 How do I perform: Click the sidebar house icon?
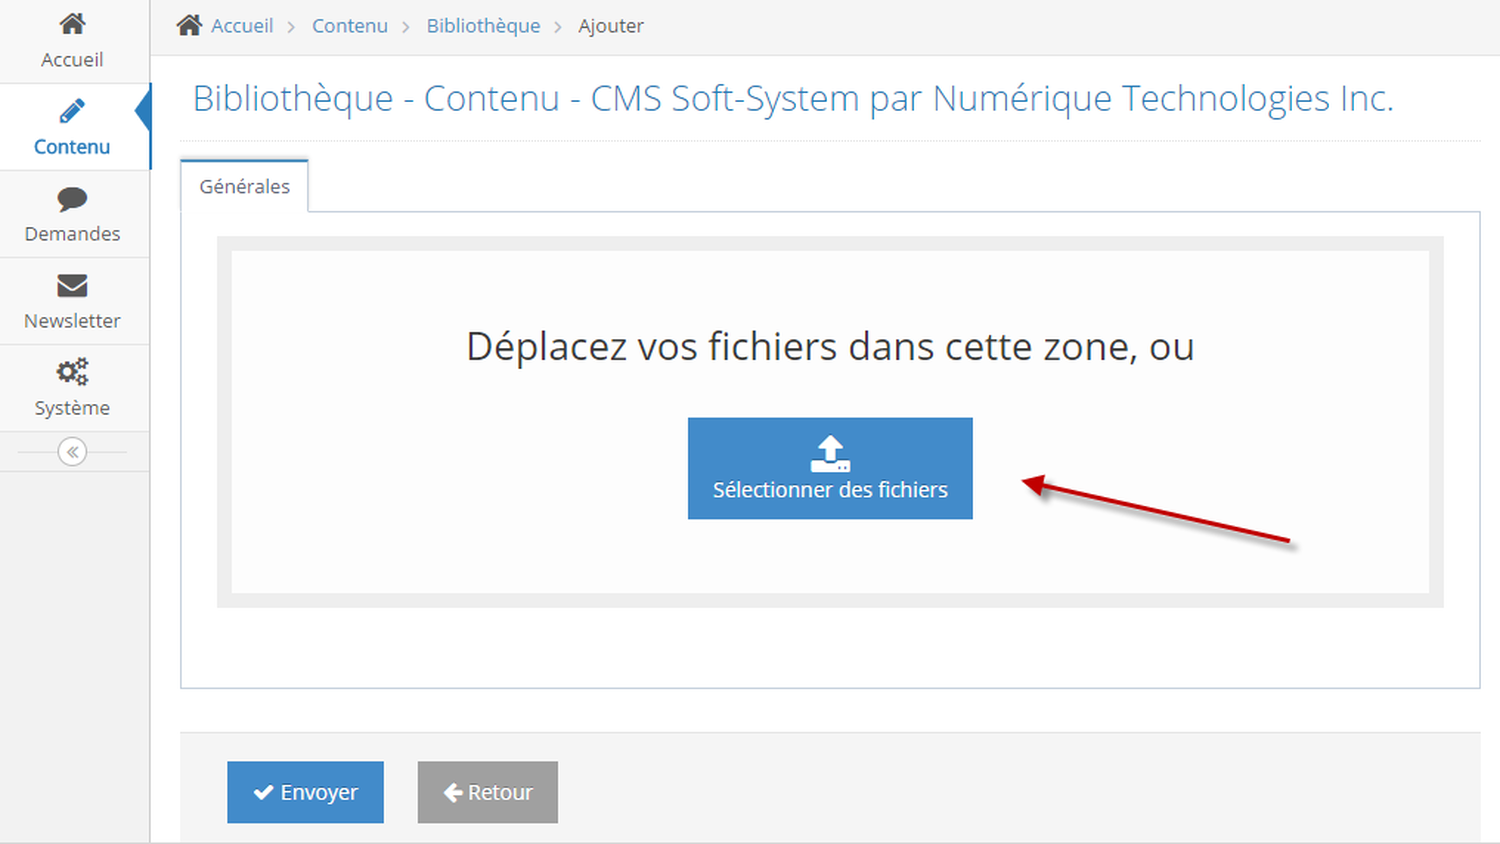coord(72,23)
